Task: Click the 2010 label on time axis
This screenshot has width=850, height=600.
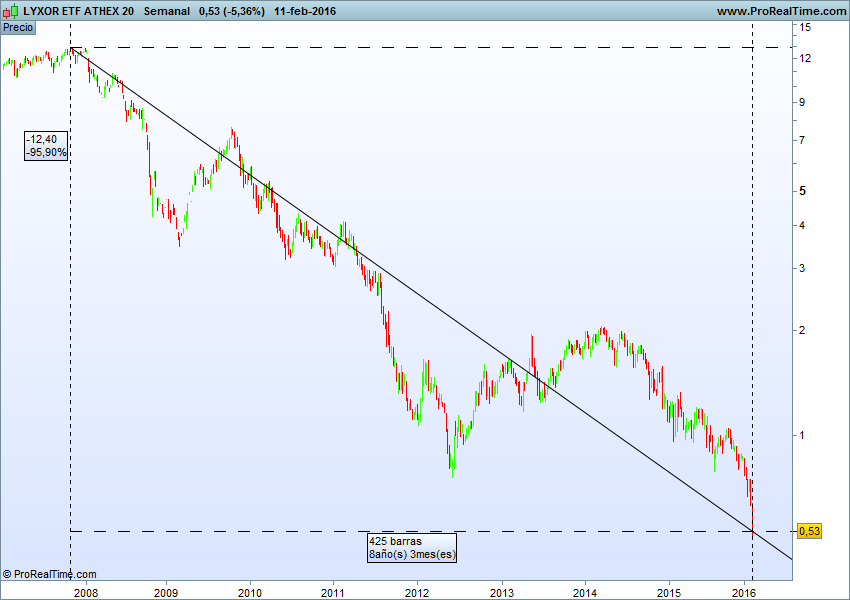Action: 250,592
